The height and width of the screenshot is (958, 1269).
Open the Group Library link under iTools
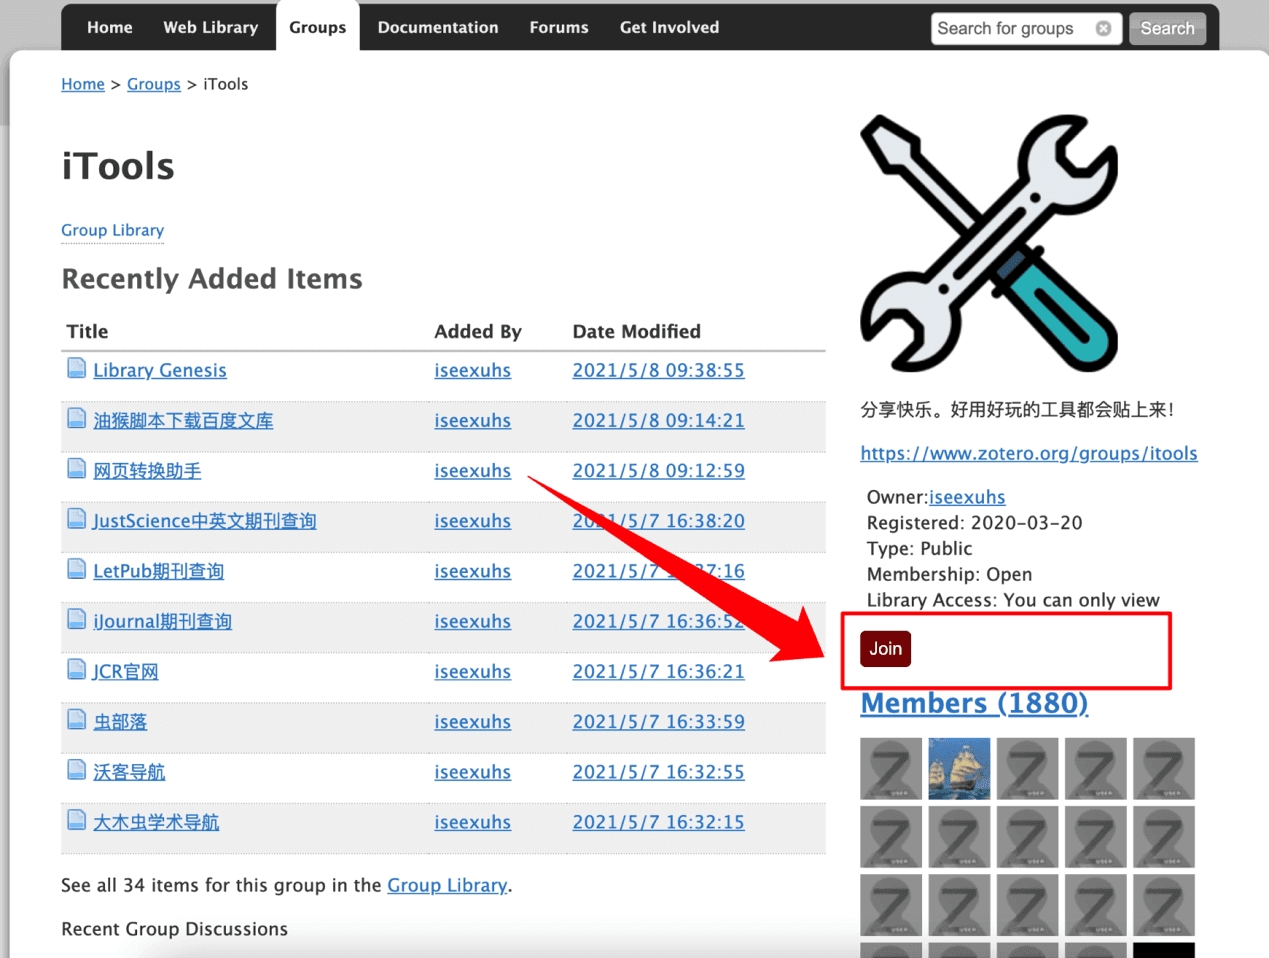coord(112,230)
